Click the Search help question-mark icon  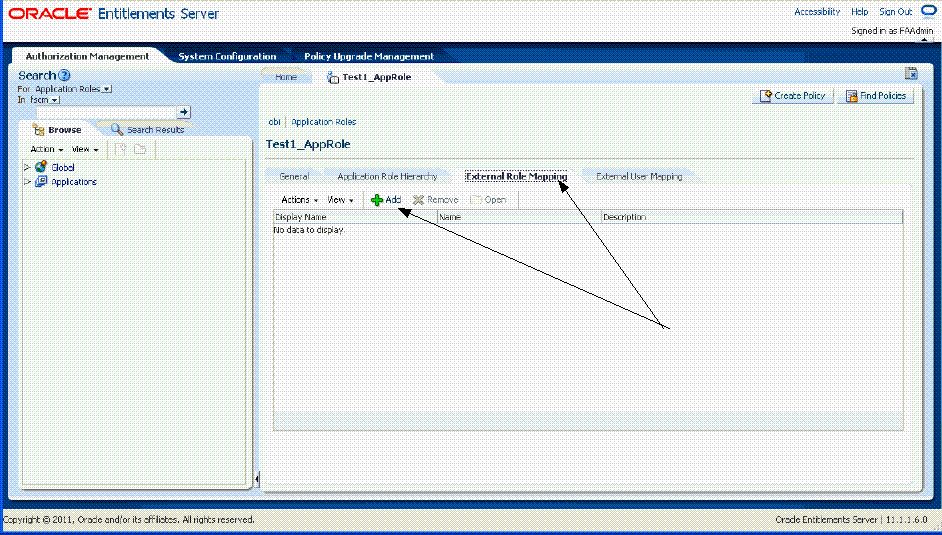point(64,76)
